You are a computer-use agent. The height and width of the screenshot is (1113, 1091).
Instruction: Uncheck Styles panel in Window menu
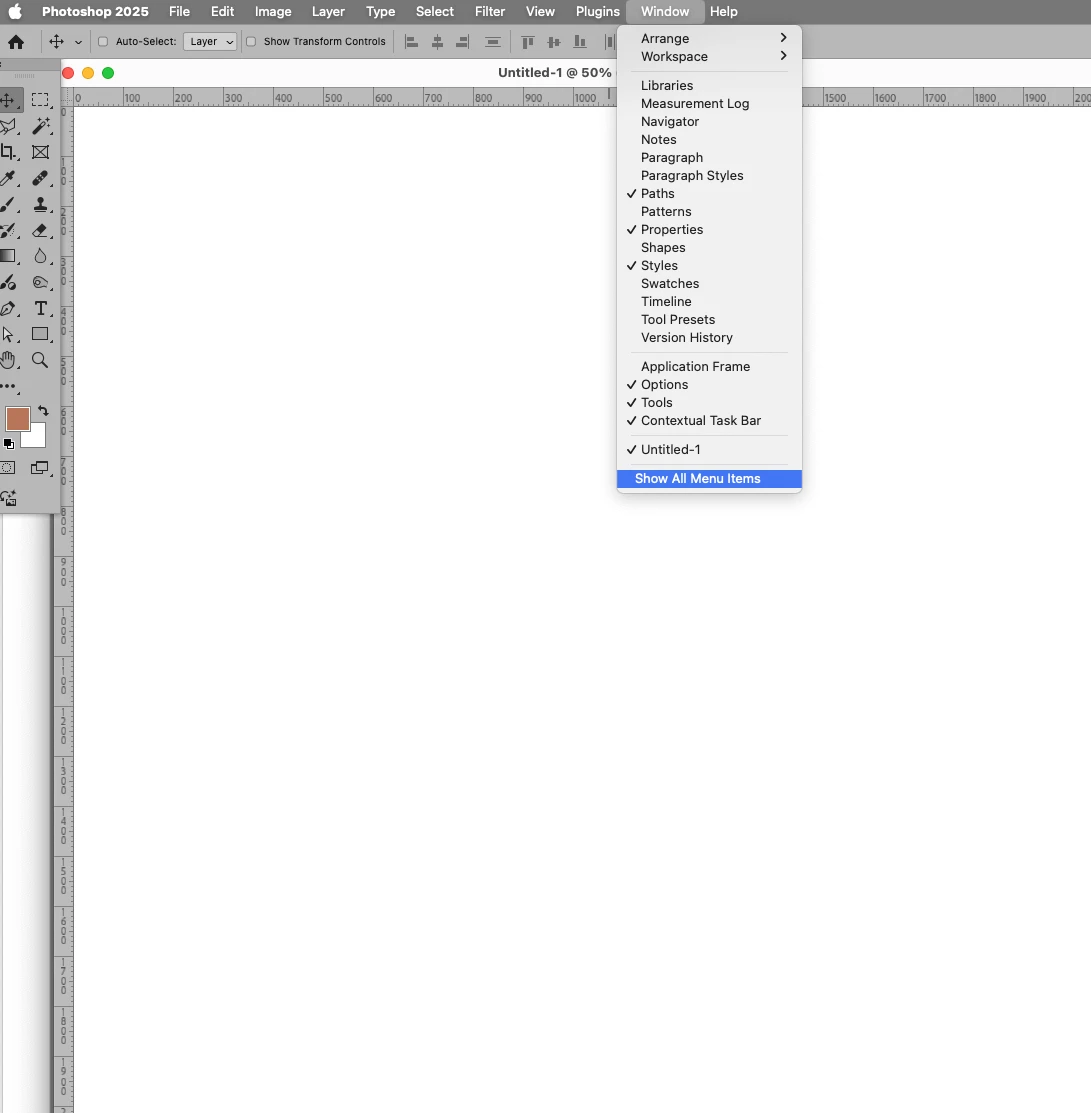pyautogui.click(x=709, y=265)
